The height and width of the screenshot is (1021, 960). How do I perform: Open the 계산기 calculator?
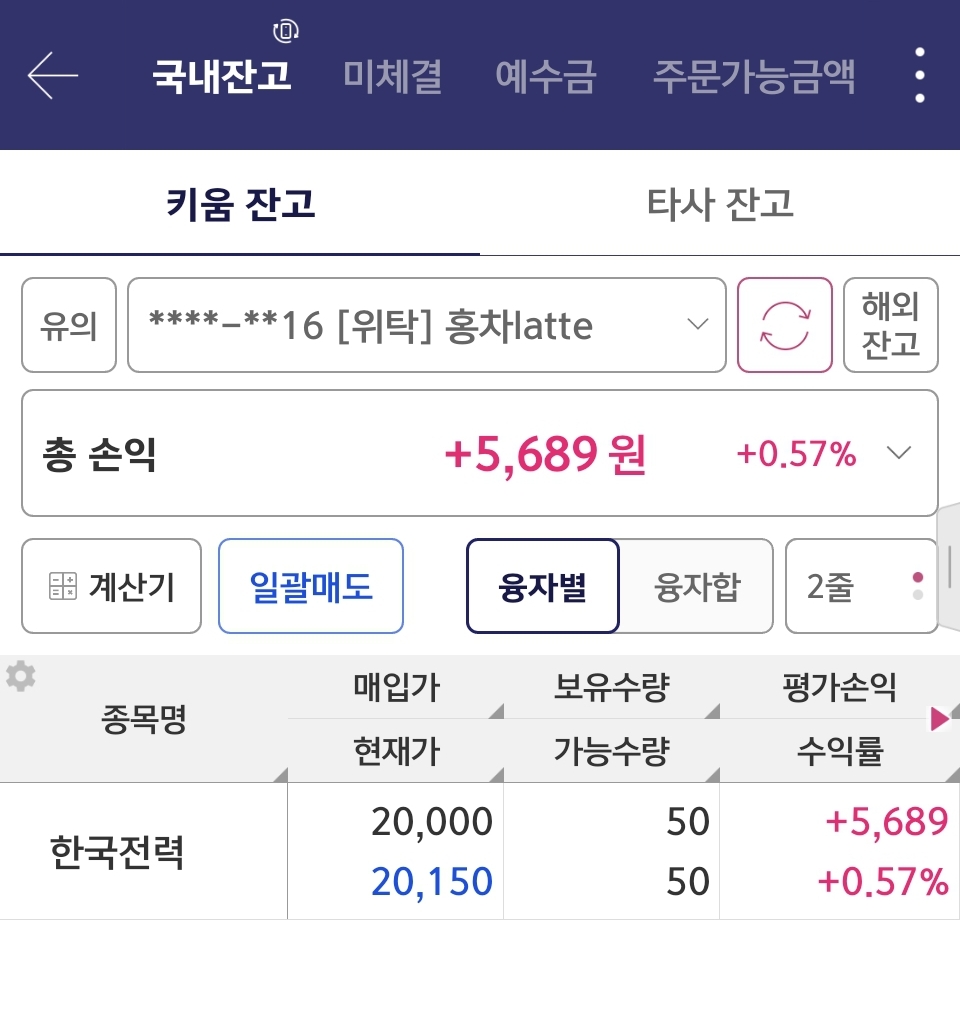[x=111, y=587]
